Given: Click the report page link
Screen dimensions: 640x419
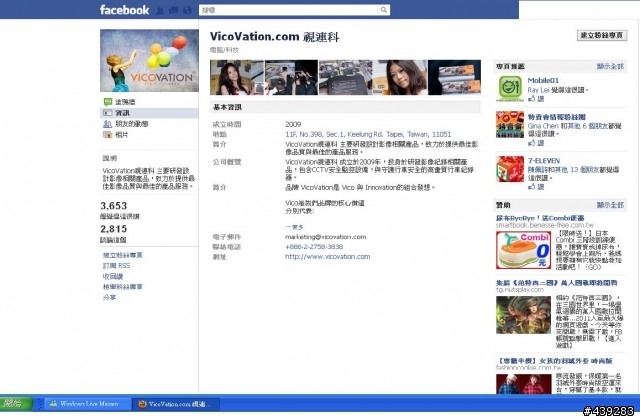Looking at the screenshot, I should click(x=122, y=287).
